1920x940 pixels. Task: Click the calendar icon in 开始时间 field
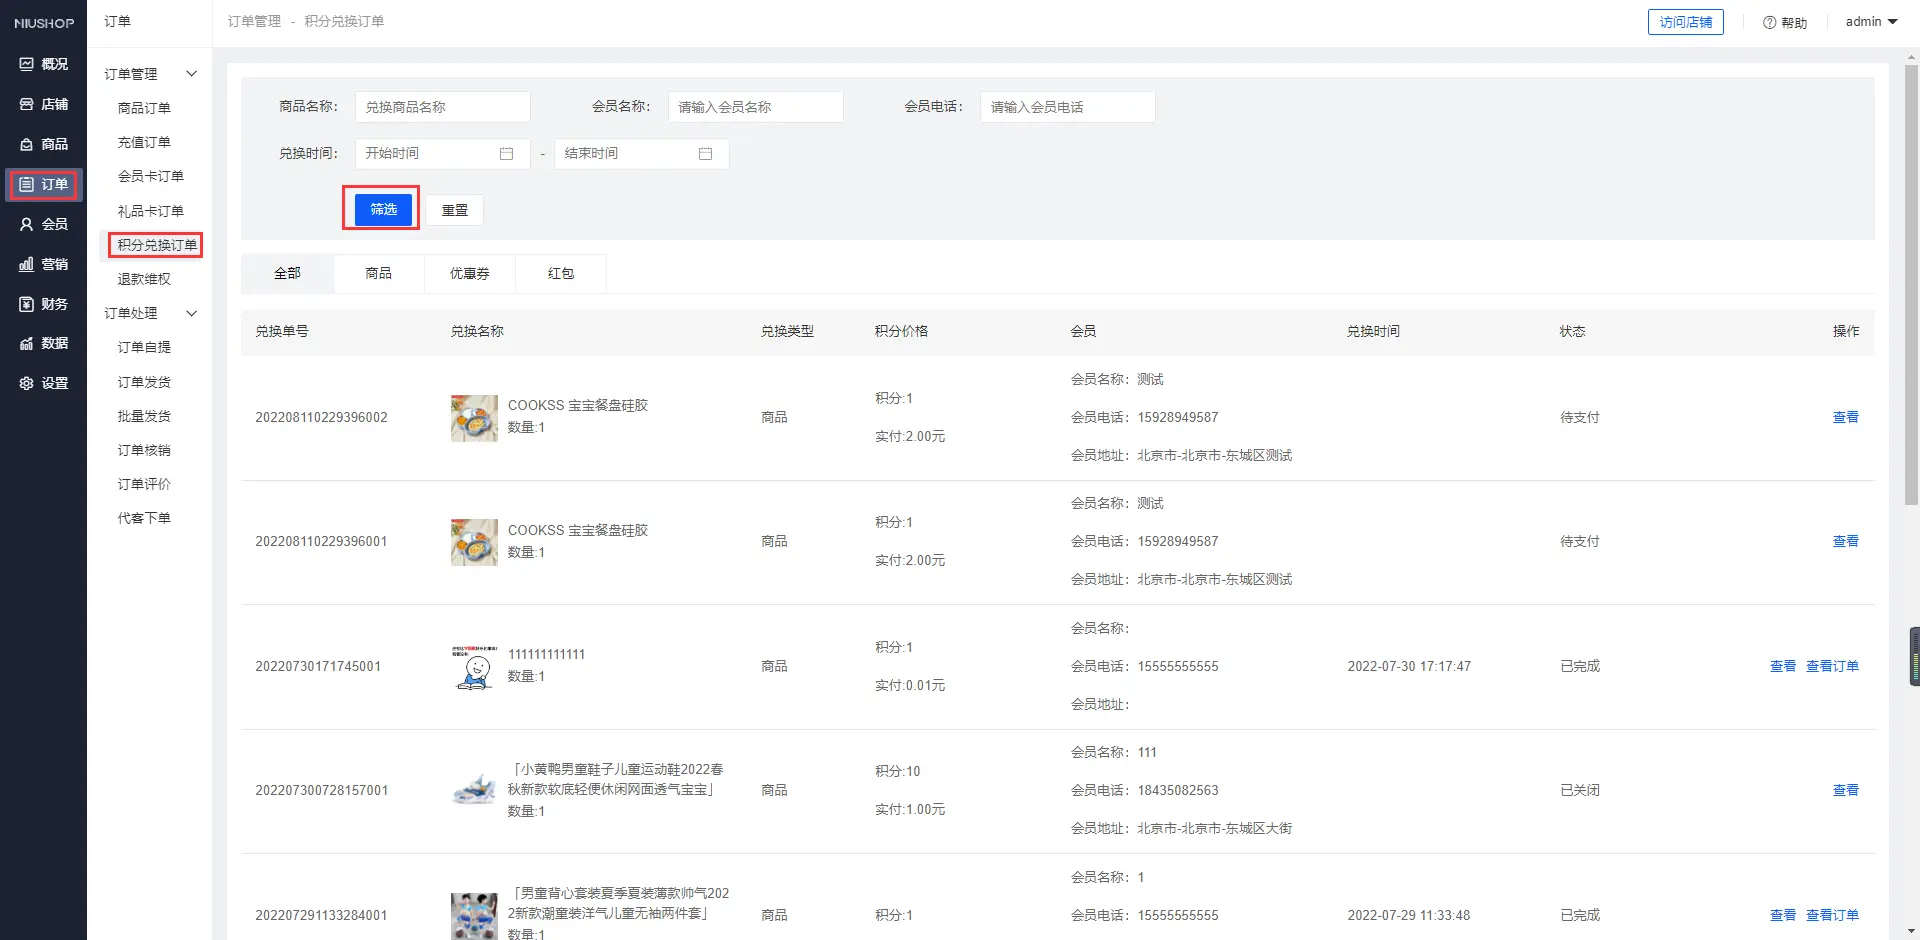coord(506,153)
